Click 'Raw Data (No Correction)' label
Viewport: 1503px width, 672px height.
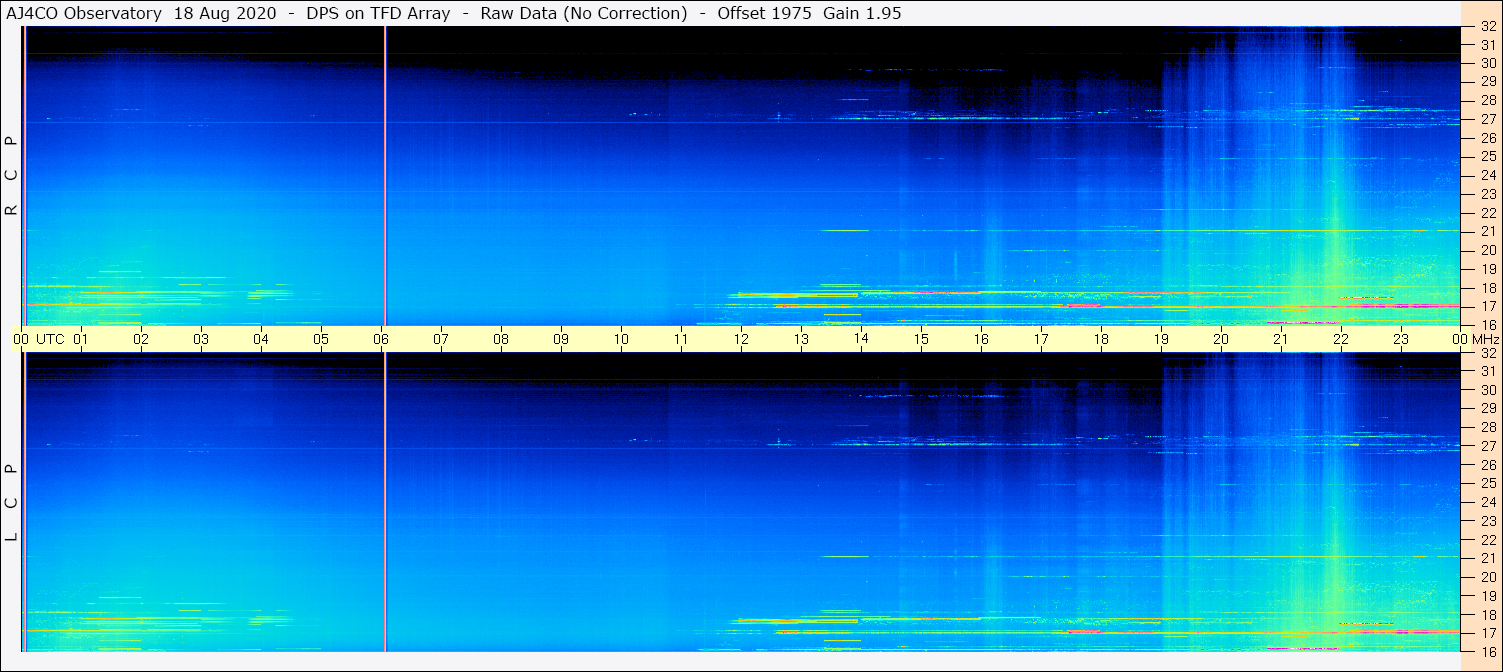click(x=584, y=13)
